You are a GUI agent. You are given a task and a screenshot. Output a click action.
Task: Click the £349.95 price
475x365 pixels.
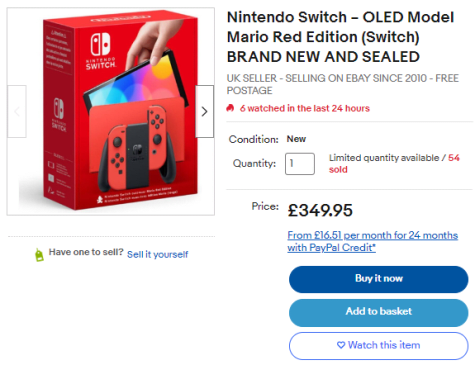point(320,210)
